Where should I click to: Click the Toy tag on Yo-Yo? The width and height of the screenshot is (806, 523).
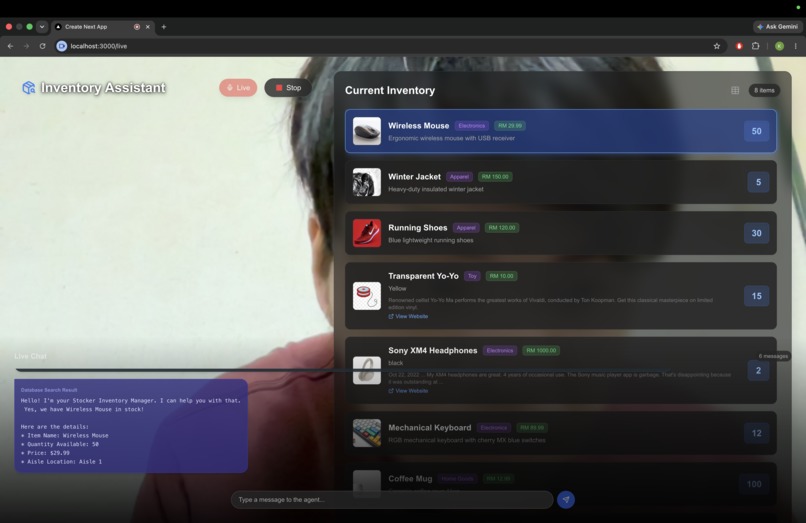click(472, 276)
